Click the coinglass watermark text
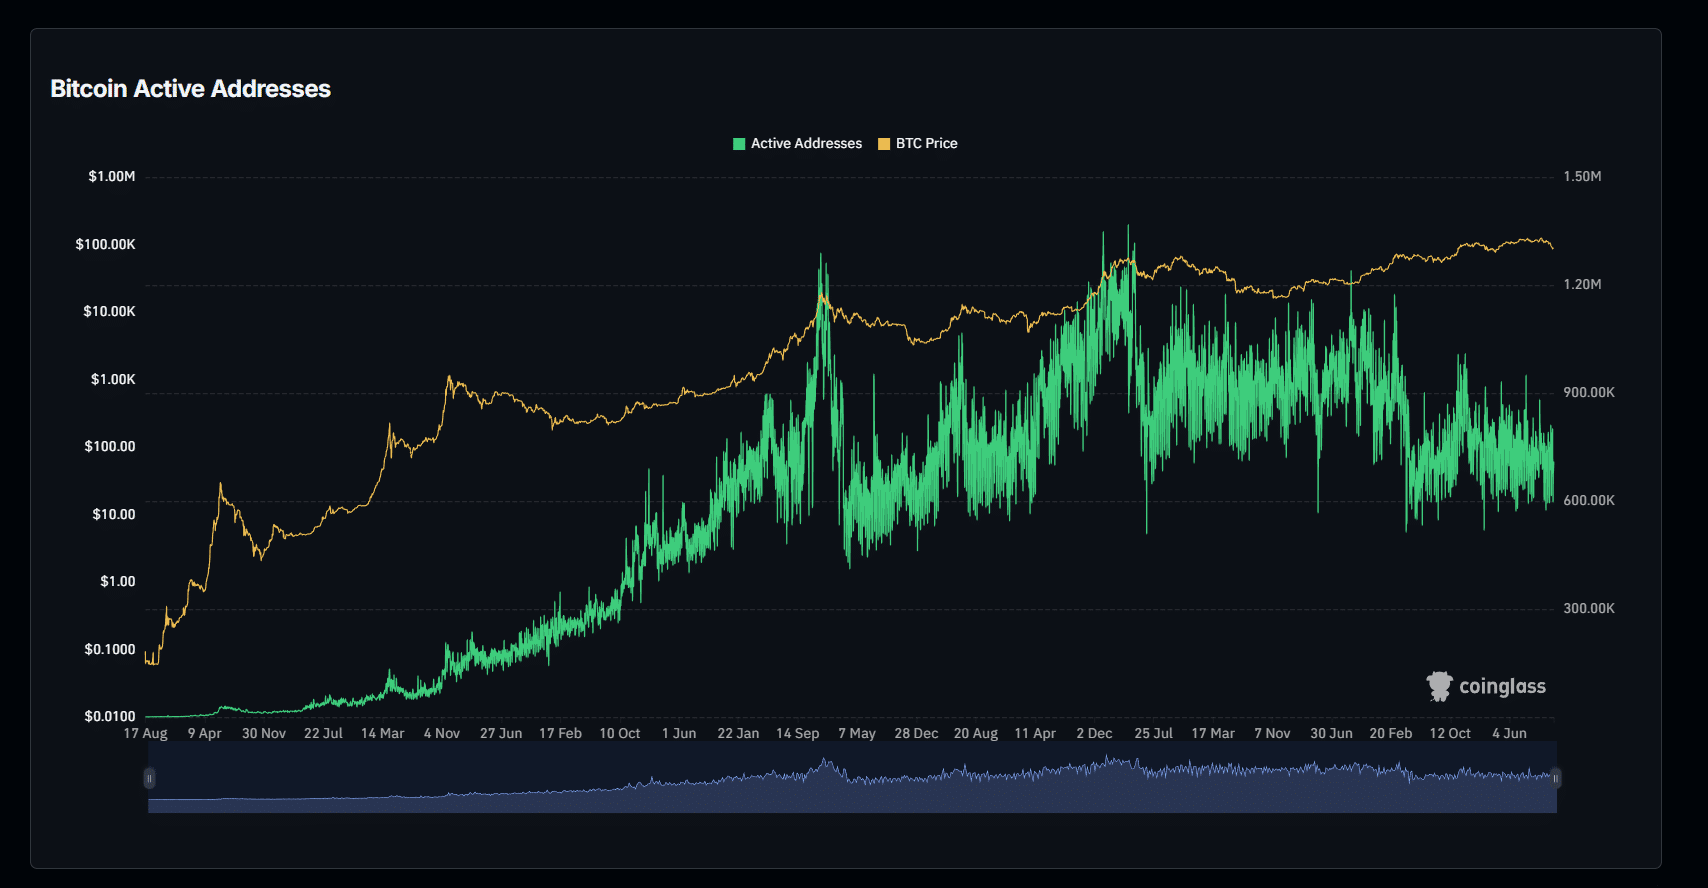The height and width of the screenshot is (888, 1708). click(1502, 686)
